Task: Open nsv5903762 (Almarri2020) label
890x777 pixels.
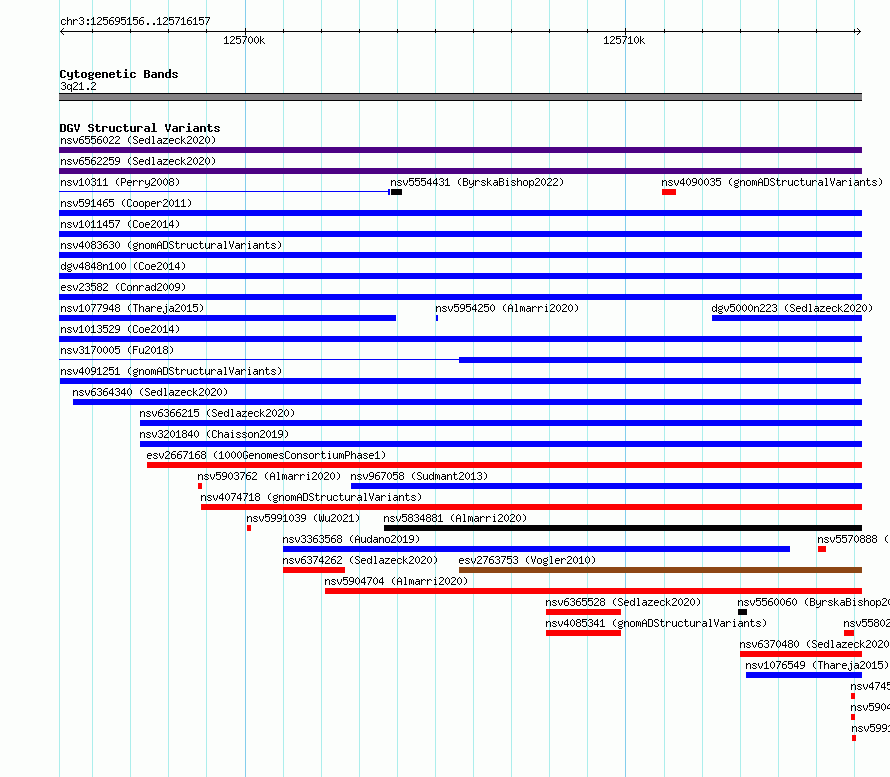Action: [269, 476]
